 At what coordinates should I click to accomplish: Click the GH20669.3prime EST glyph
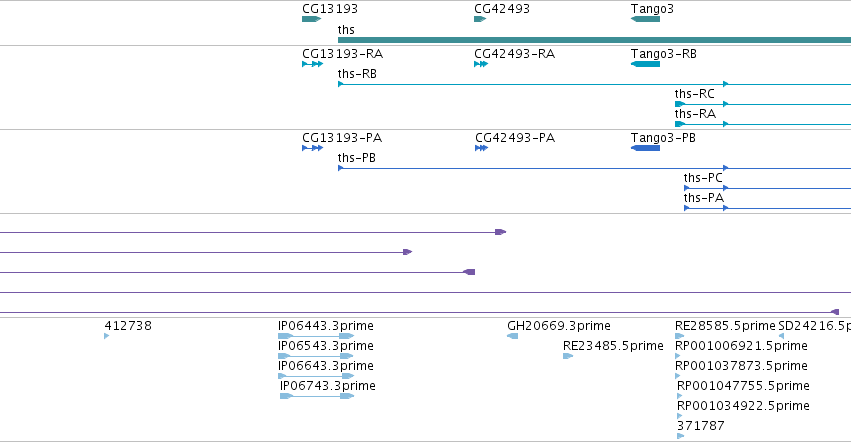click(x=512, y=336)
